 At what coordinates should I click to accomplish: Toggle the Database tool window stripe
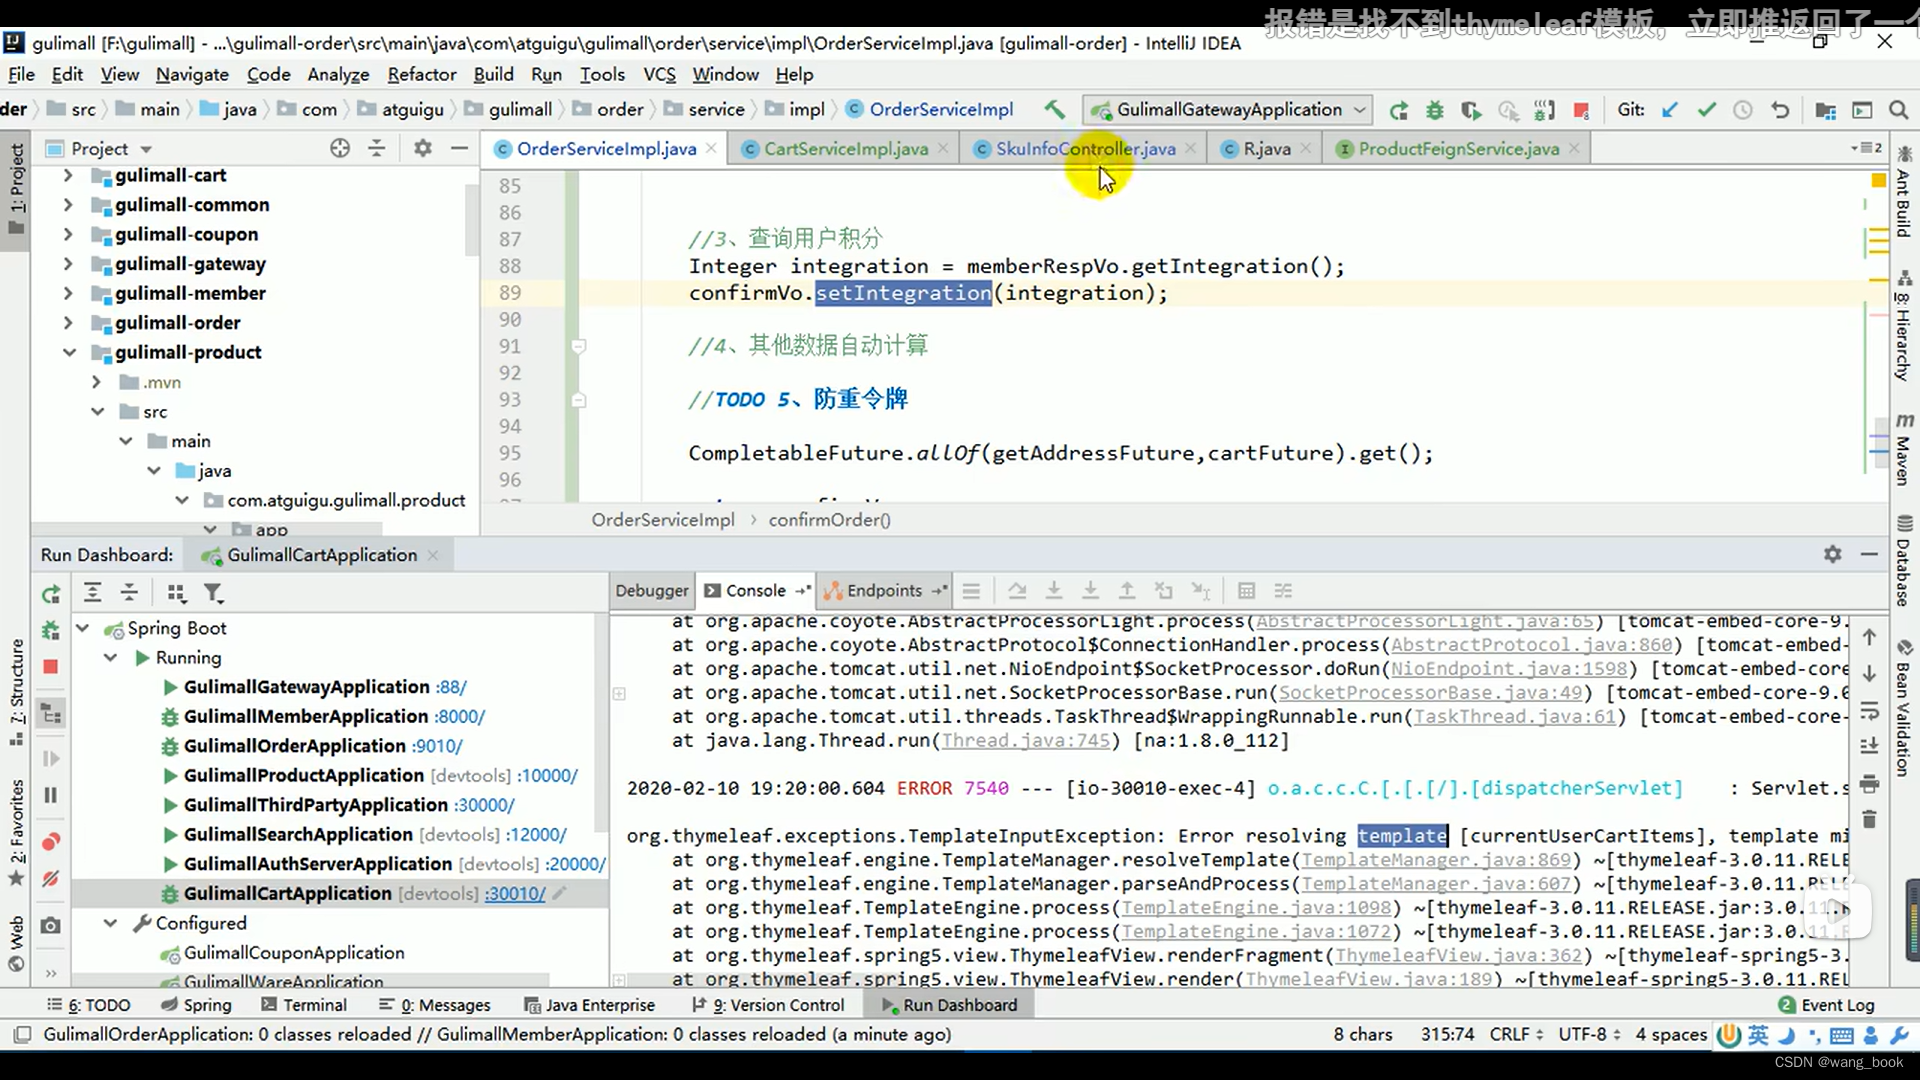(1904, 560)
